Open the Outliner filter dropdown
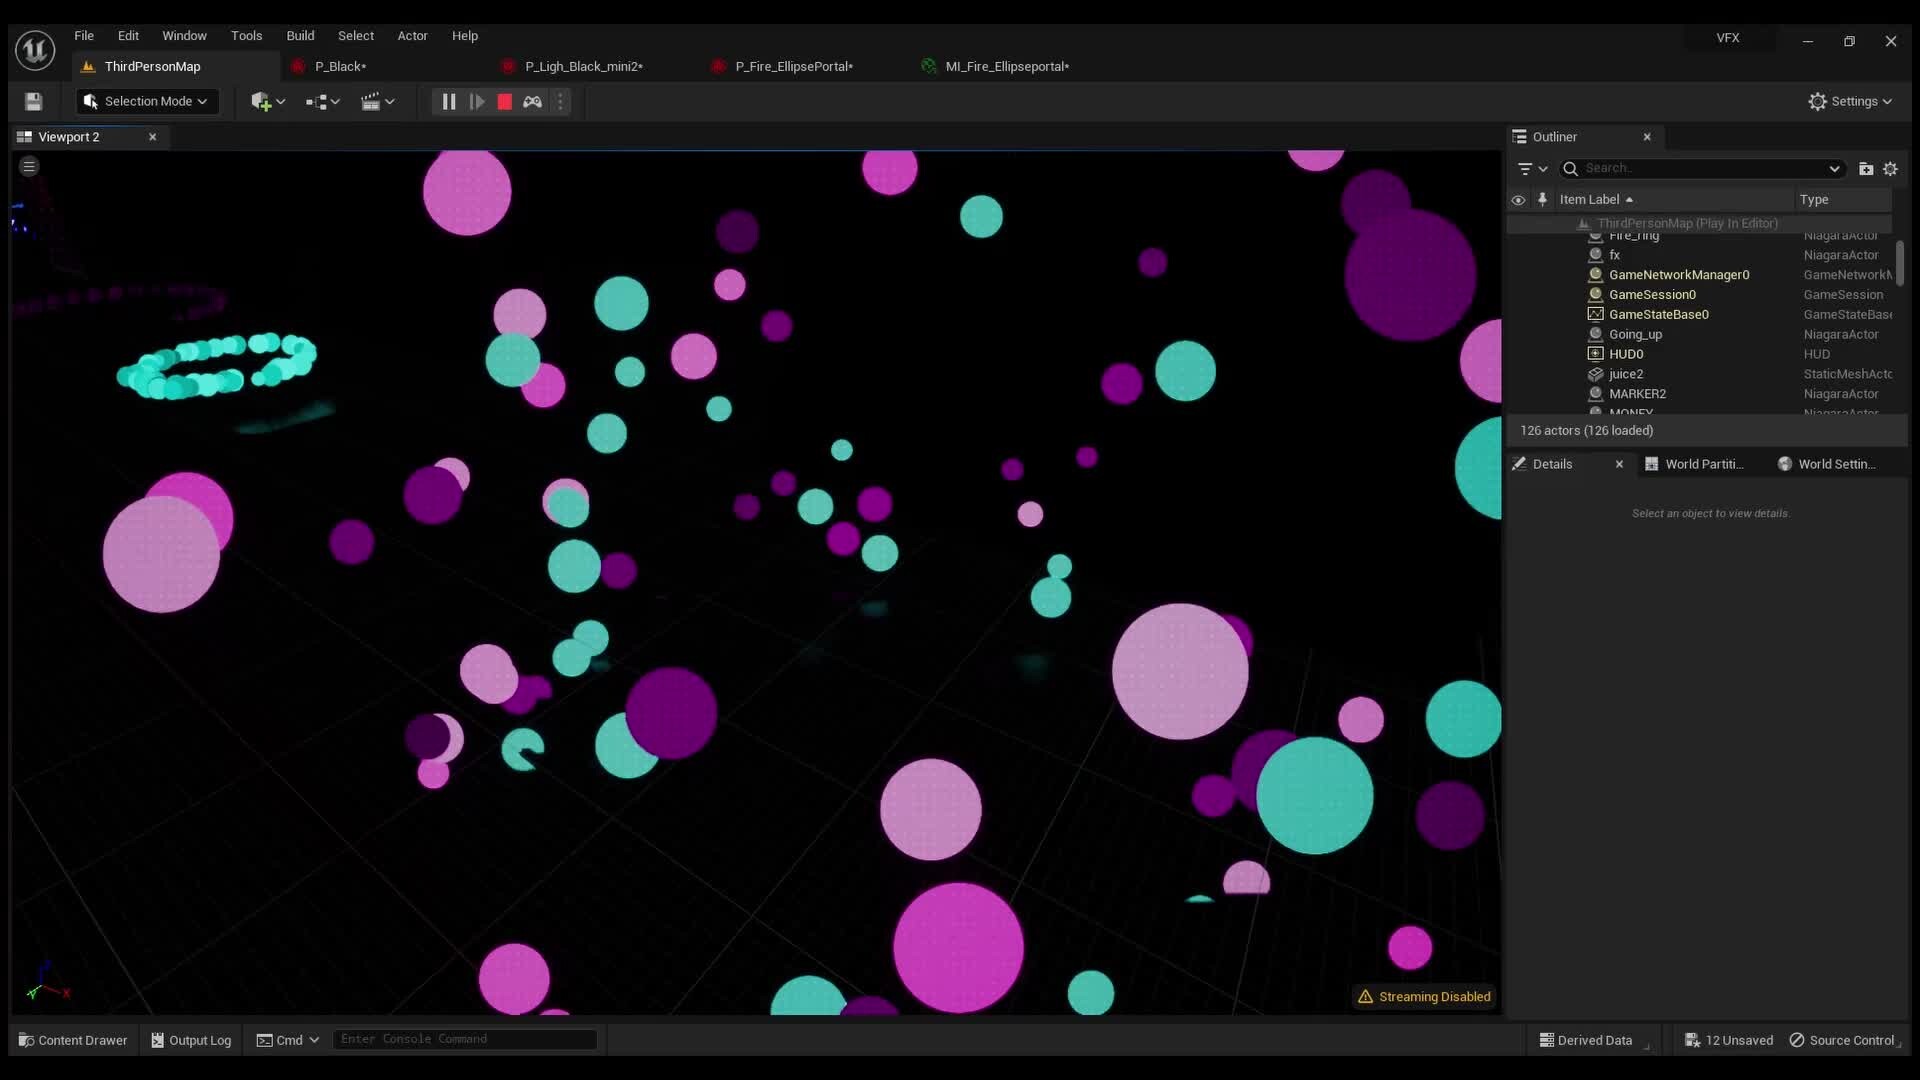Screen dimensions: 1920x1080 [1531, 168]
